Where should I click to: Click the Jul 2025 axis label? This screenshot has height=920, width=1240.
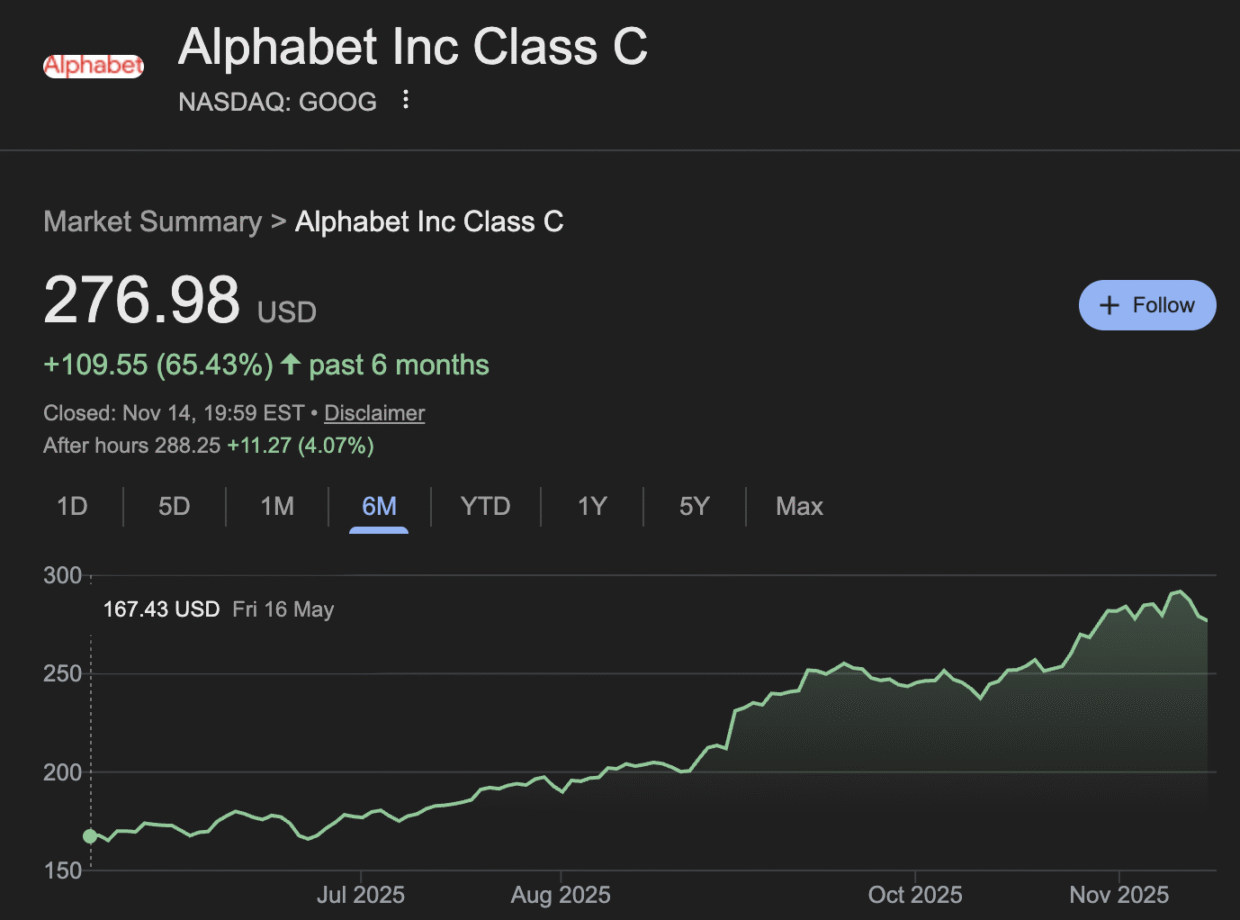coord(360,894)
